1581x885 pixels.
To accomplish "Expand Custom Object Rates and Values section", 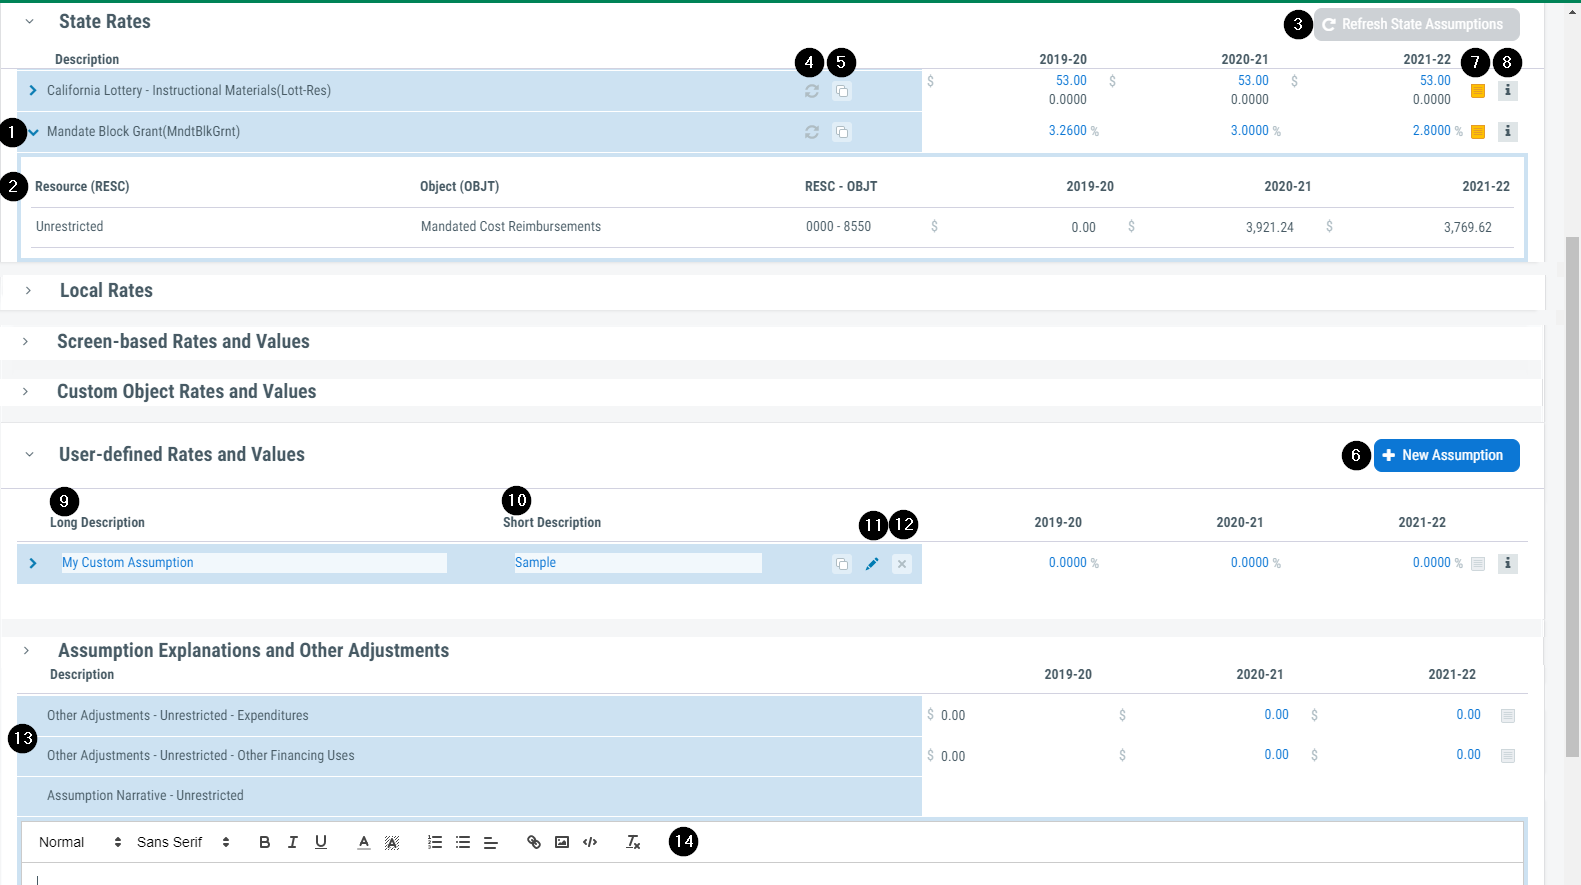I will pyautogui.click(x=26, y=391).
